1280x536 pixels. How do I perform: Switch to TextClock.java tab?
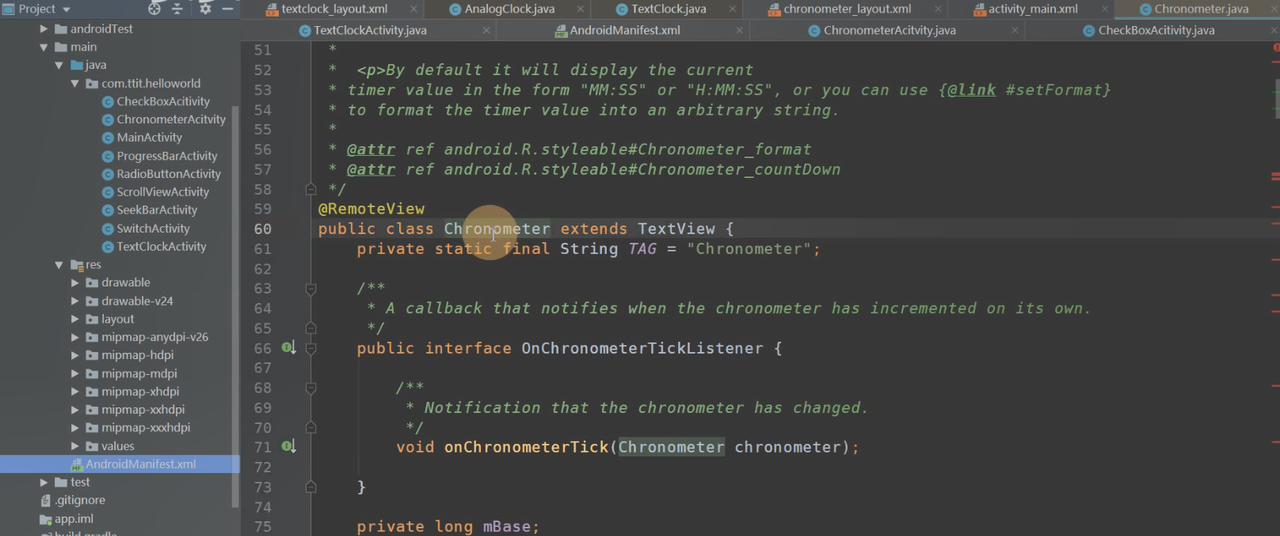click(x=668, y=9)
